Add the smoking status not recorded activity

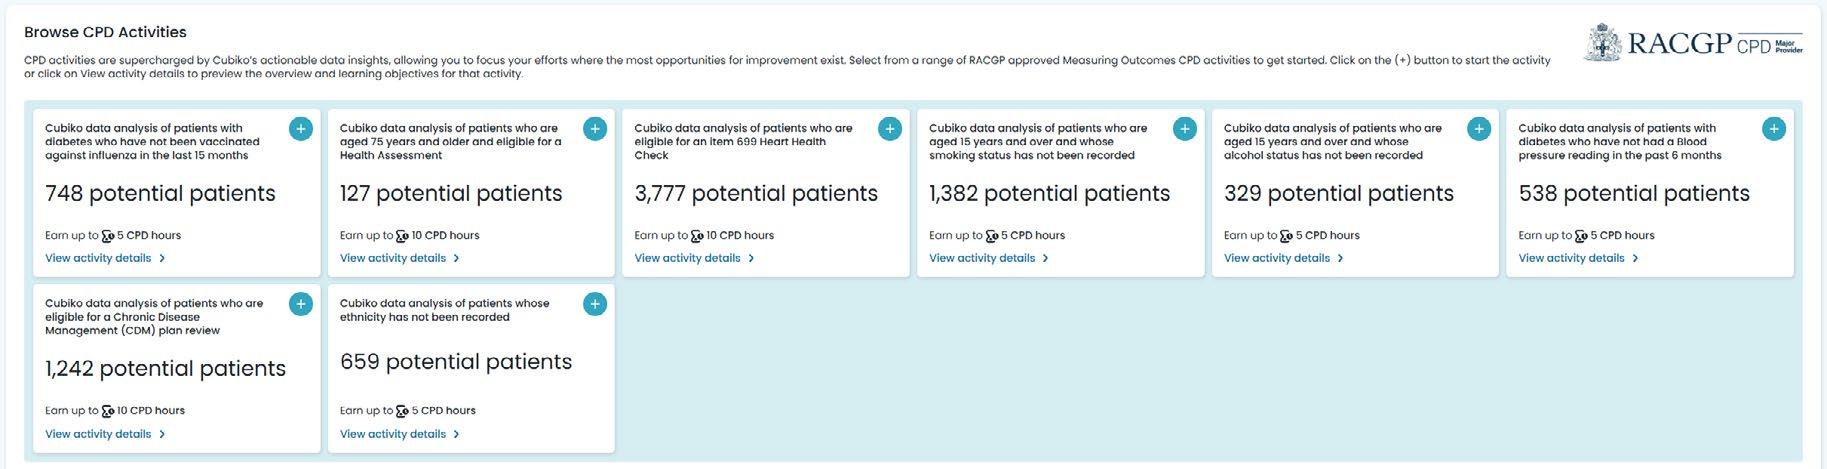[x=1184, y=129]
